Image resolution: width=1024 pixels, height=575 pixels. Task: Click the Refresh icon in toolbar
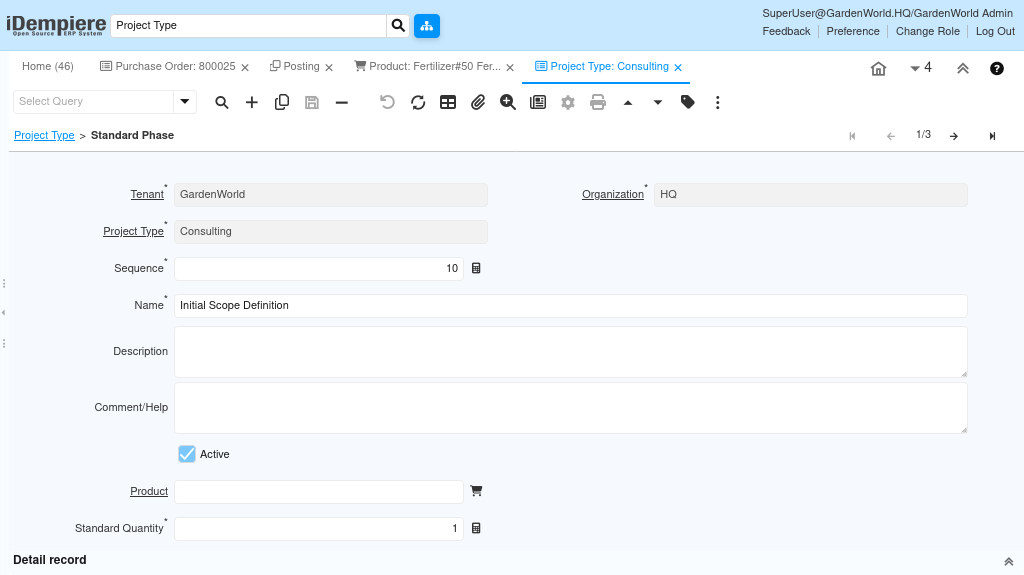point(418,102)
